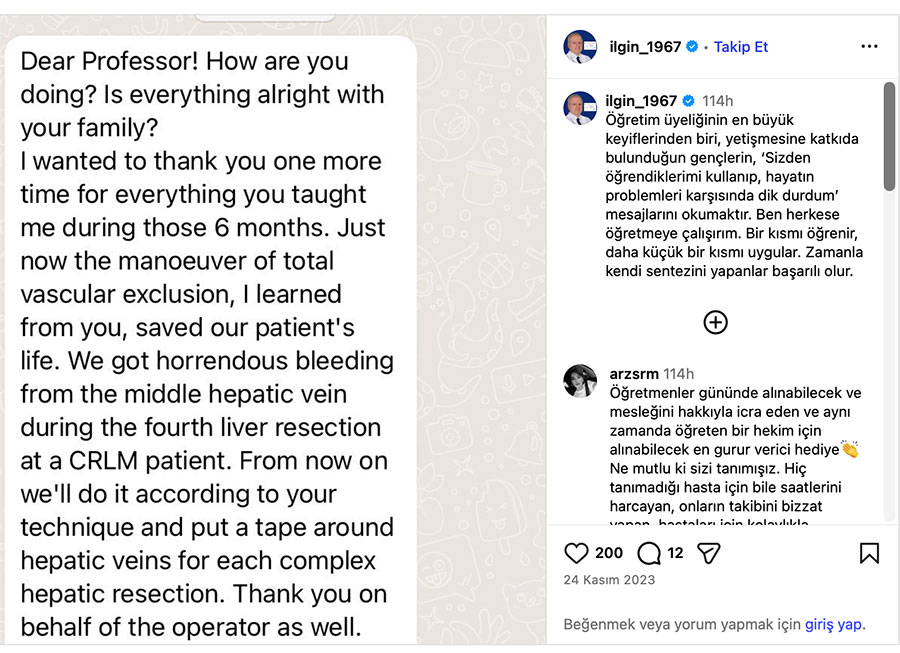Save the post with the bookmark icon
900x653 pixels.
(x=869, y=553)
